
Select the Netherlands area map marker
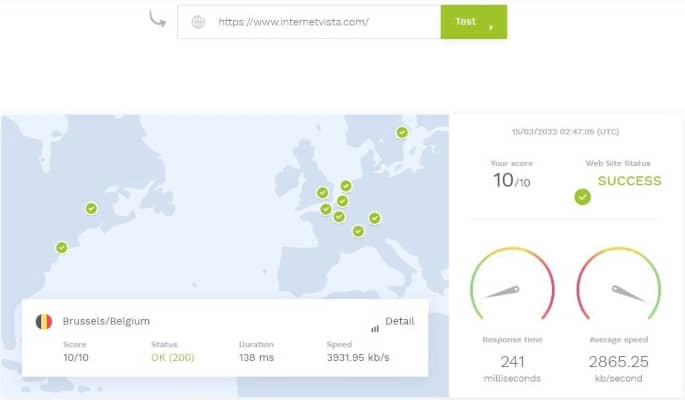click(346, 186)
